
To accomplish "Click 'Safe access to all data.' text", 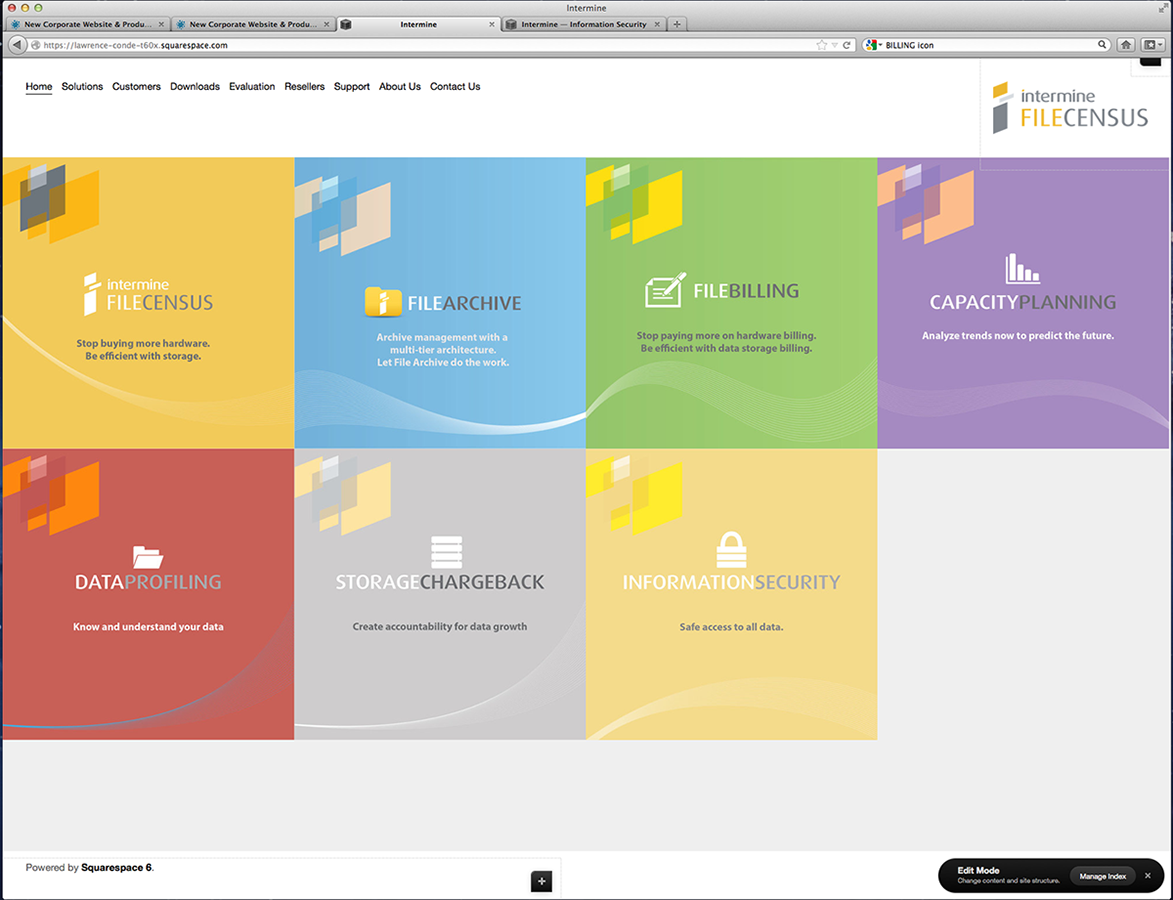I will pos(731,627).
